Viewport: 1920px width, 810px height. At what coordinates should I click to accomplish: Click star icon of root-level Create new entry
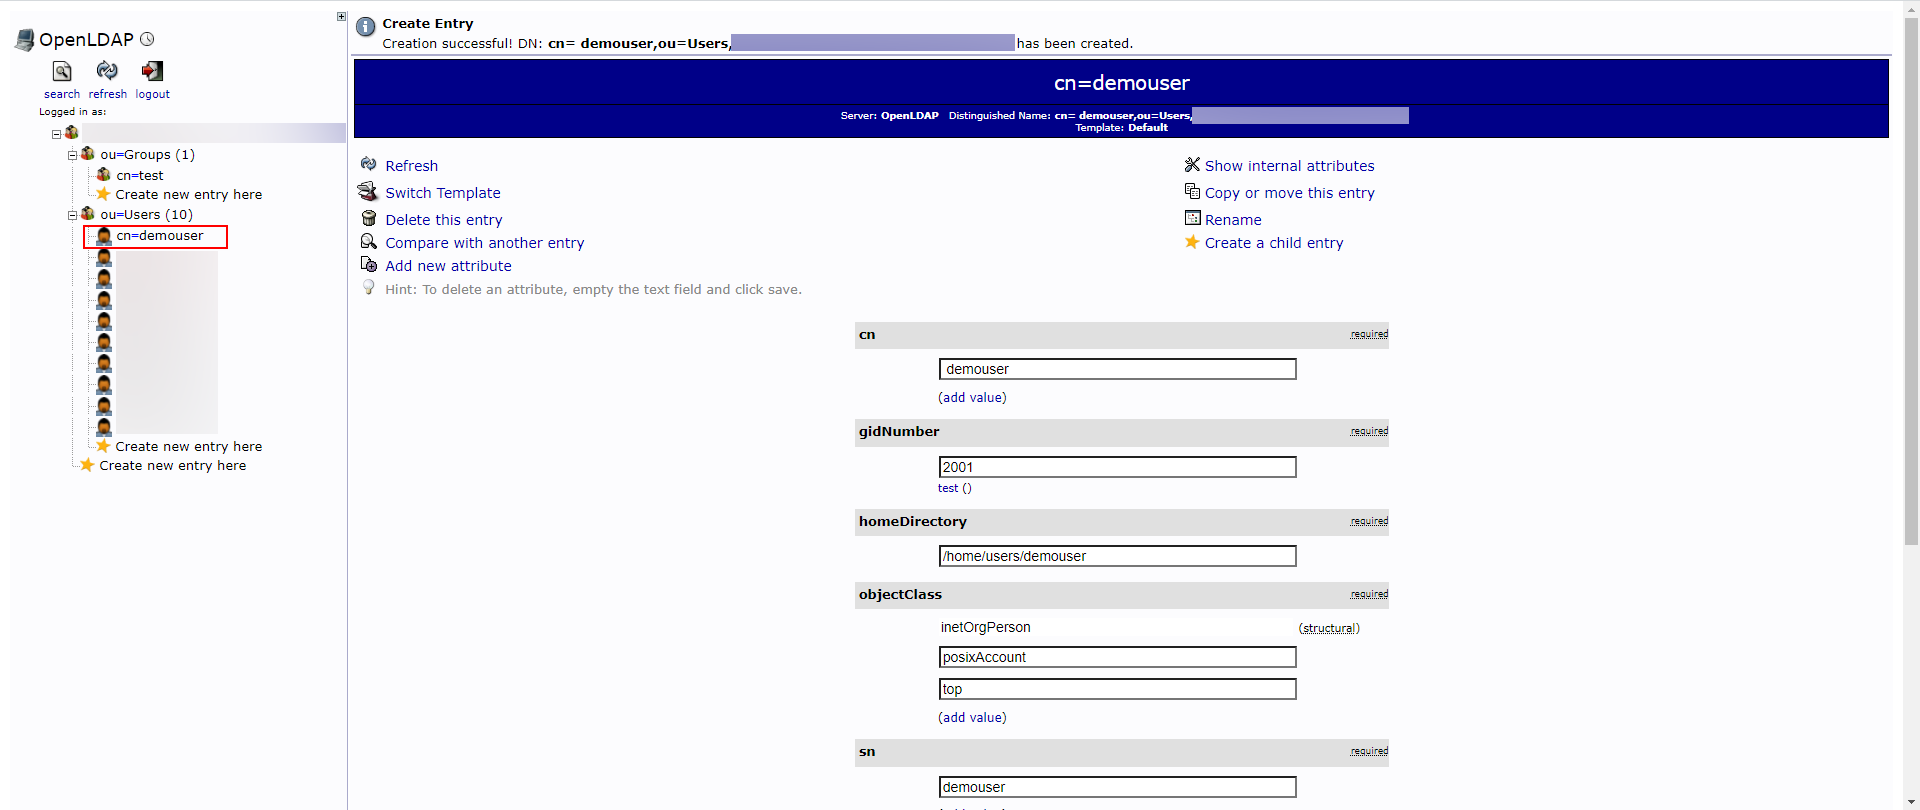point(87,465)
